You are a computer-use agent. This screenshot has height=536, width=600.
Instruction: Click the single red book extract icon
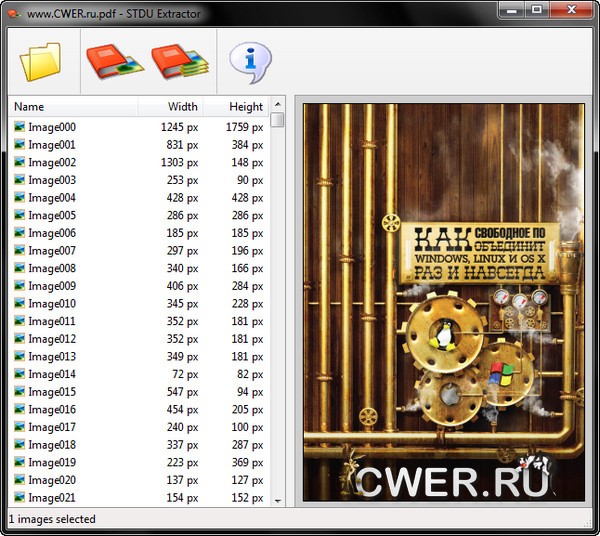point(113,61)
